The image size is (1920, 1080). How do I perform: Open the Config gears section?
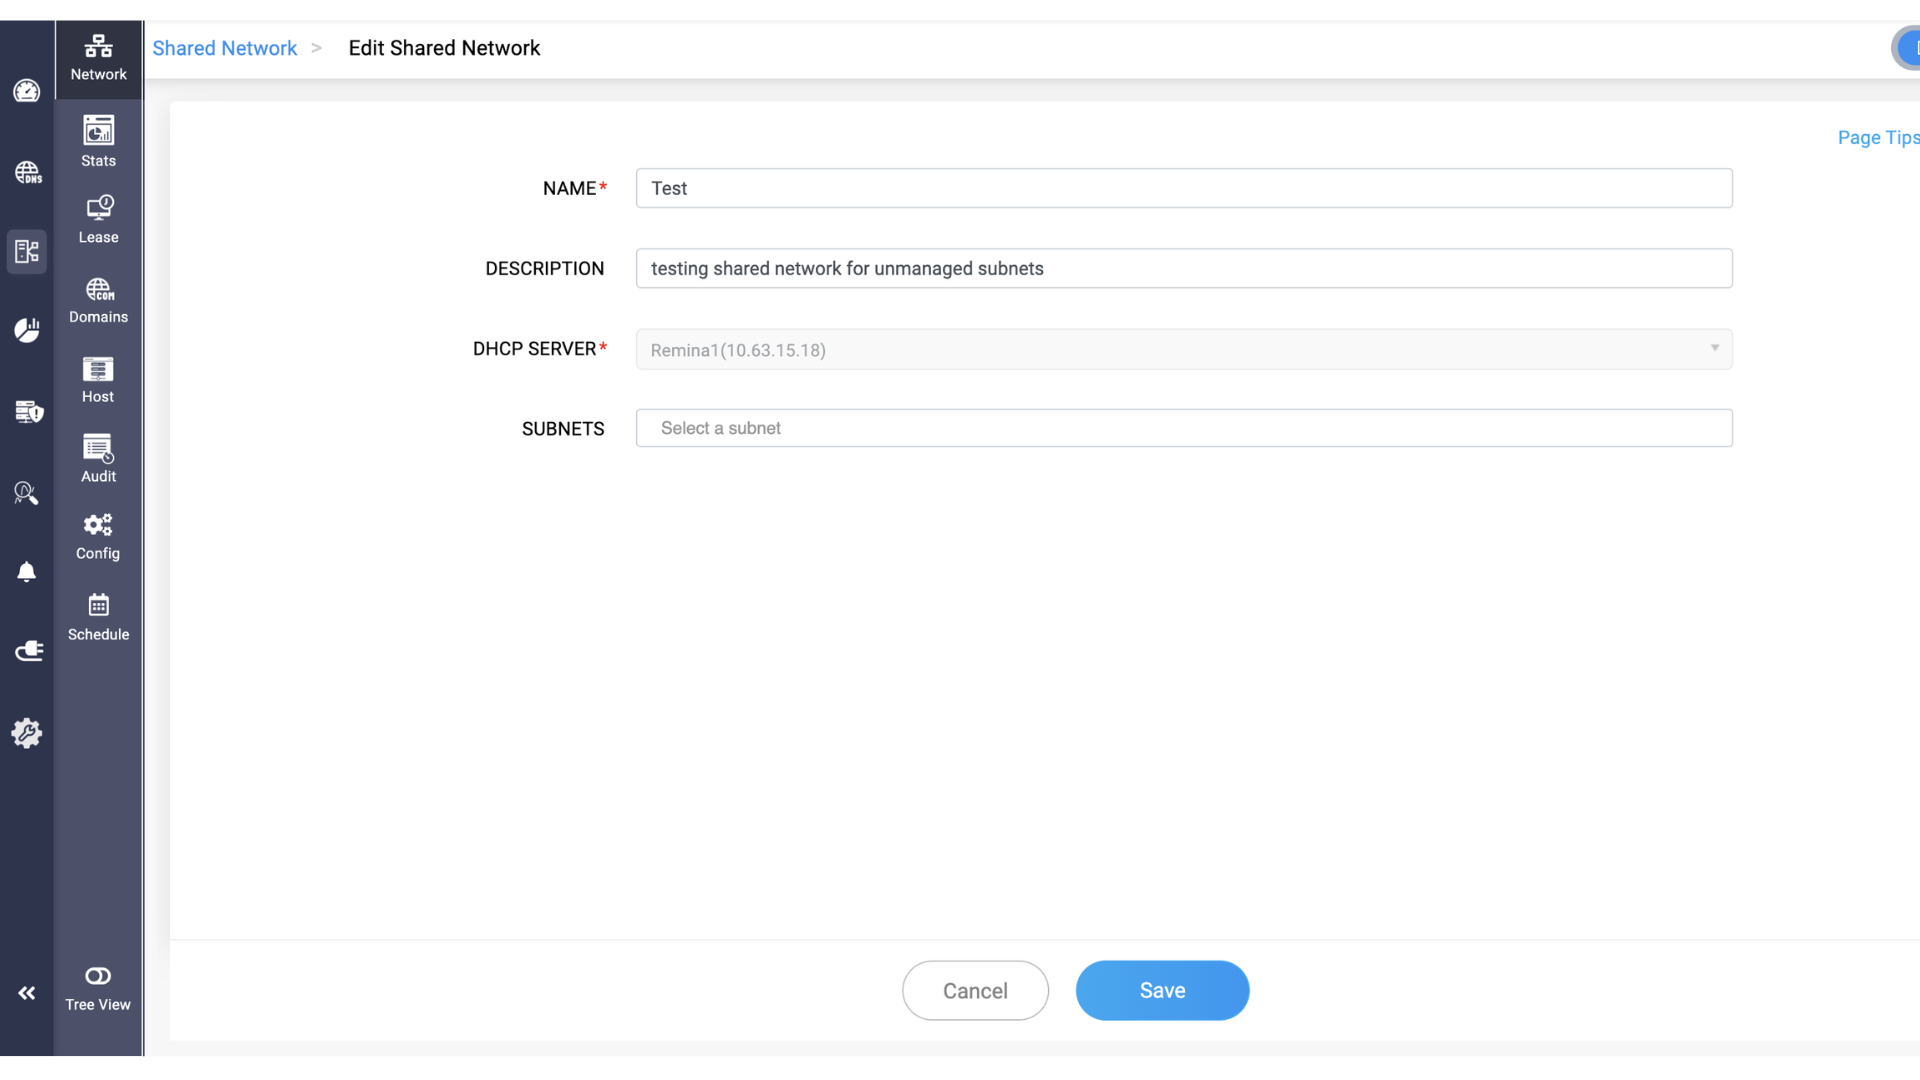(98, 537)
